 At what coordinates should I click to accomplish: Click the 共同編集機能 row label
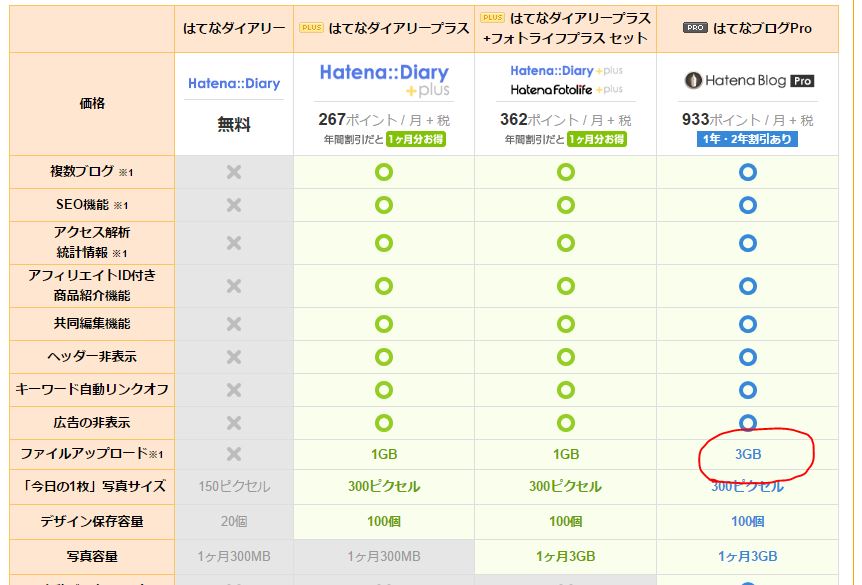click(92, 323)
